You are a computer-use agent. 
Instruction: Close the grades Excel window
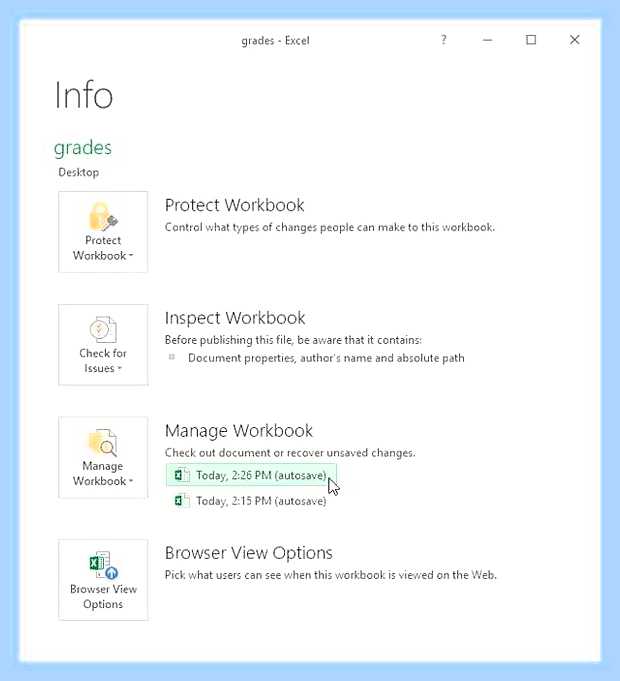(574, 40)
